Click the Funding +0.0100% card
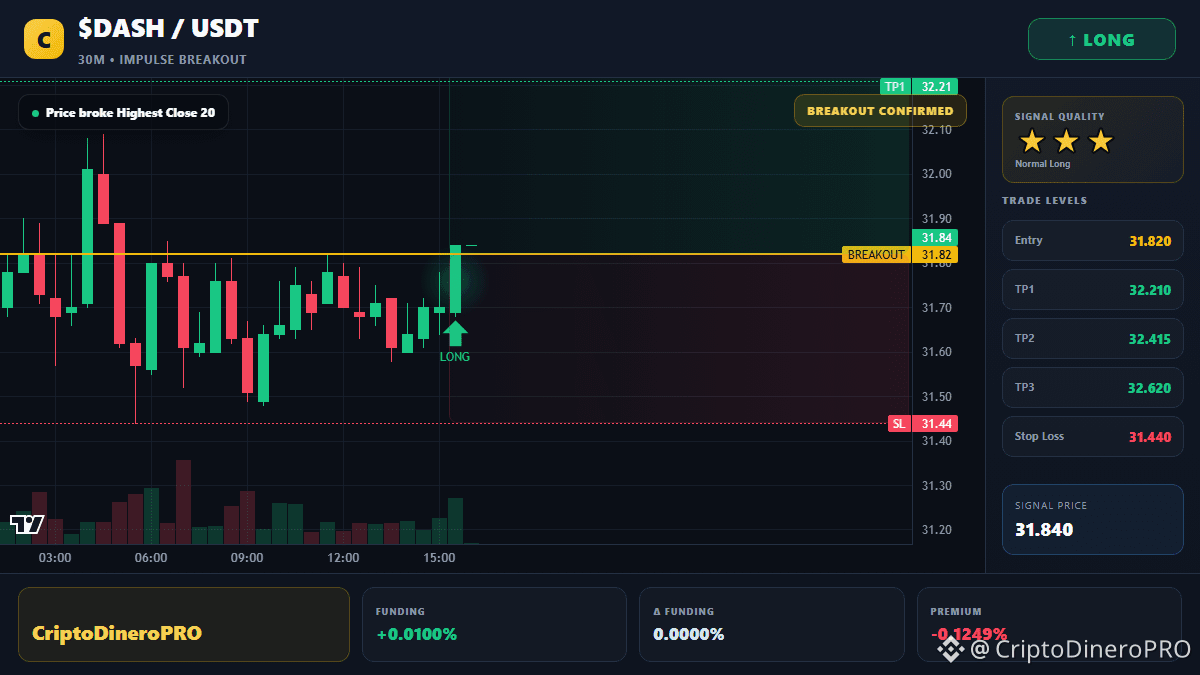 pyautogui.click(x=494, y=624)
